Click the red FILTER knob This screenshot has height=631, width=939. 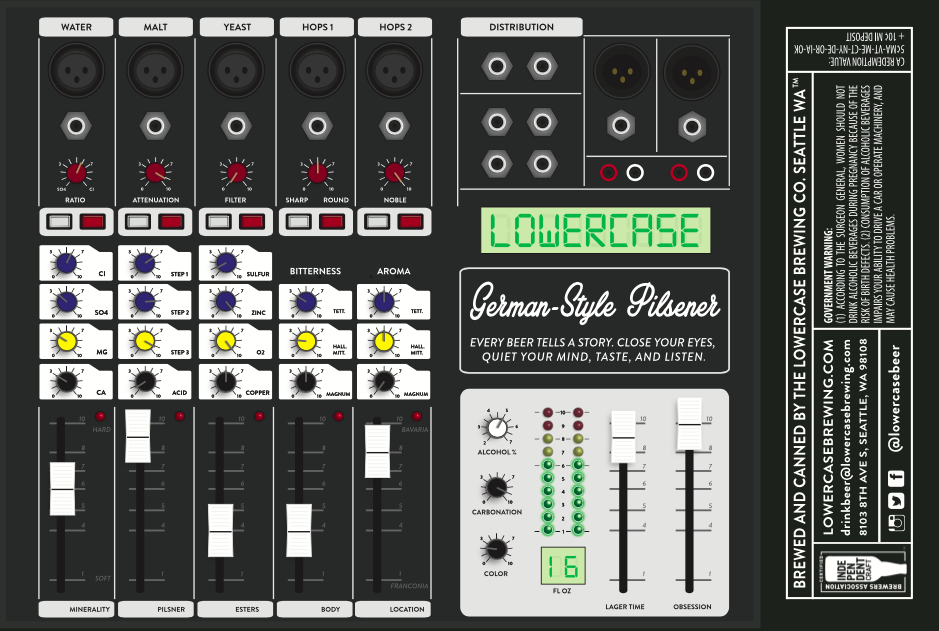click(236, 173)
